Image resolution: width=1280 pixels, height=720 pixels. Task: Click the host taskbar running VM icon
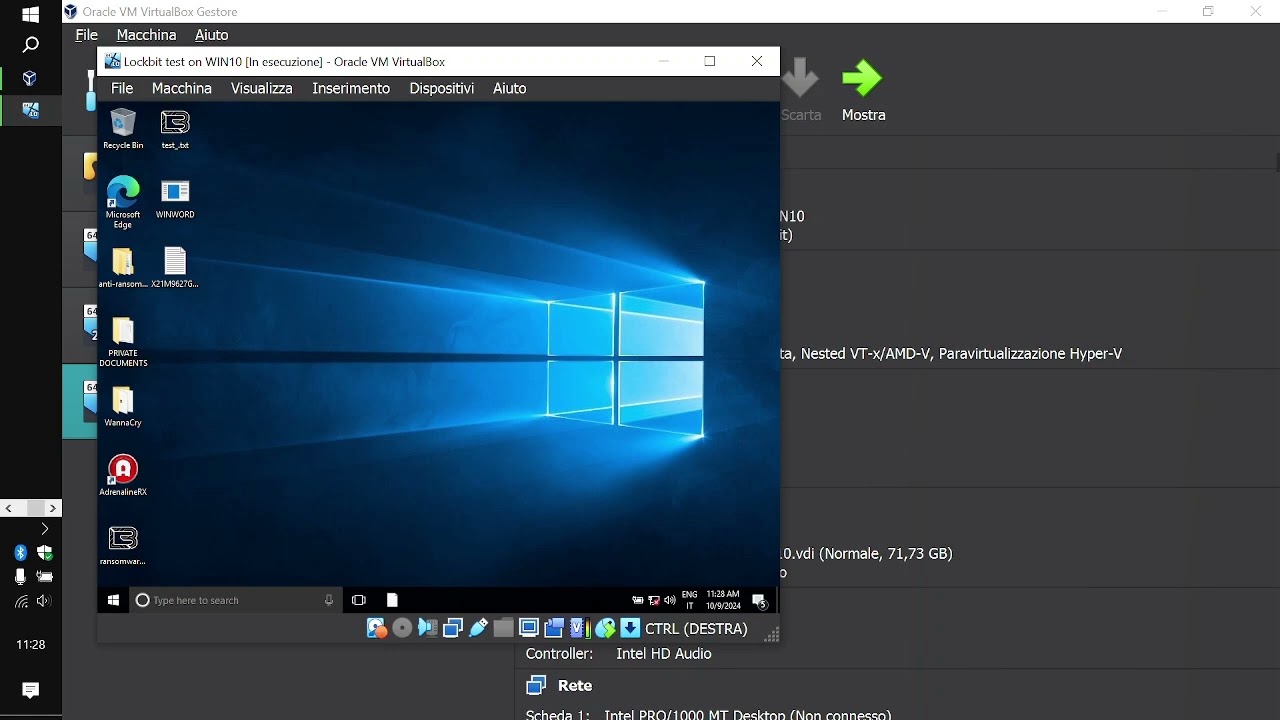[31, 110]
